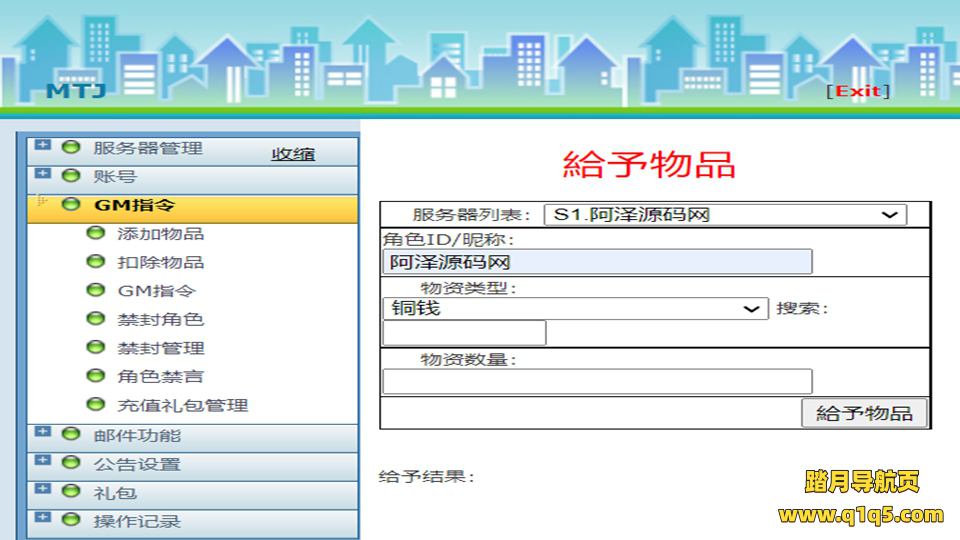Focus the 物资数量 quantity input field

coord(597,381)
